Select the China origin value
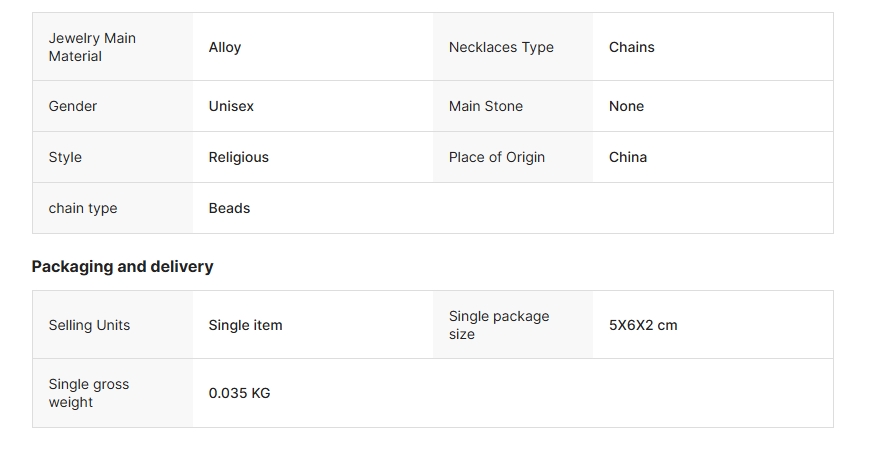This screenshot has height=450, width=879. click(x=628, y=157)
